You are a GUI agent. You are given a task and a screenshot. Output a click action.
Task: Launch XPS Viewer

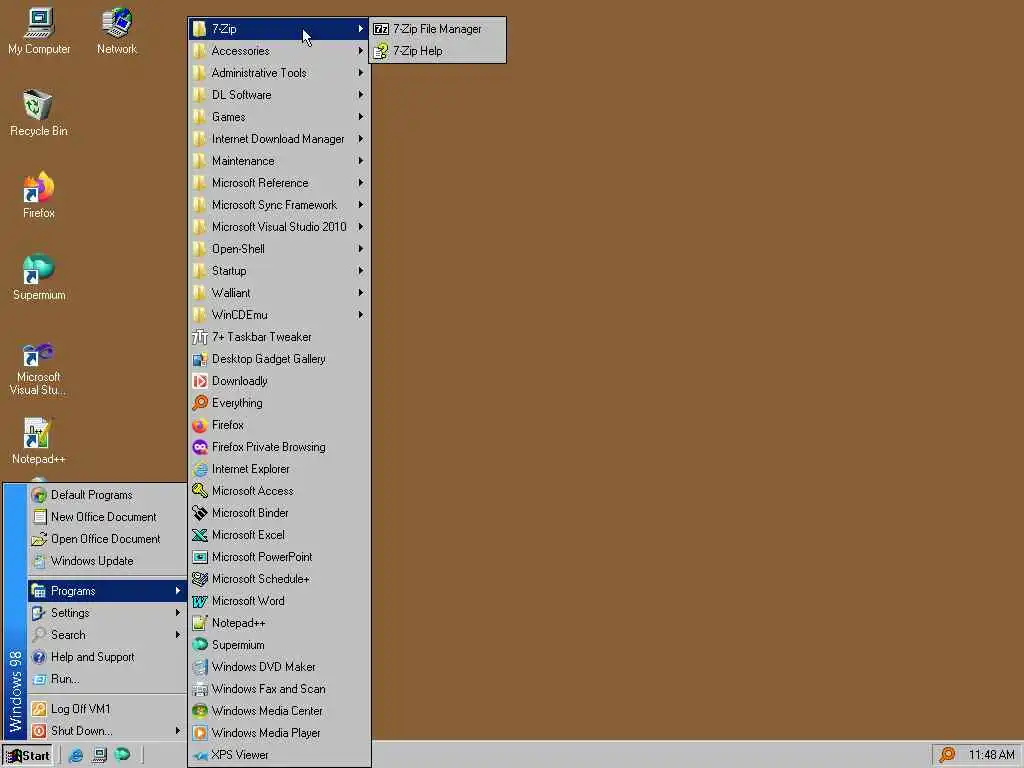click(279, 755)
